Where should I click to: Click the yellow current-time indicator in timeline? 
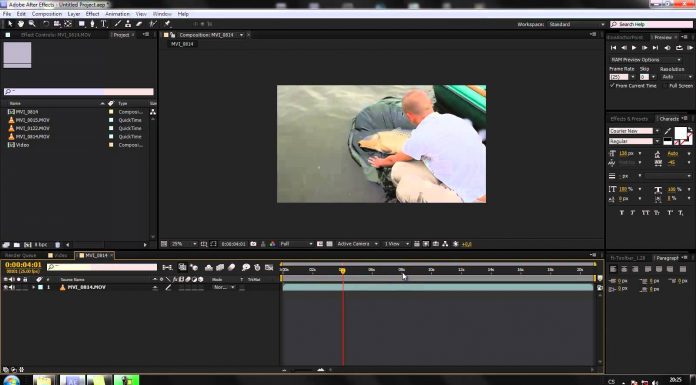tap(343, 270)
